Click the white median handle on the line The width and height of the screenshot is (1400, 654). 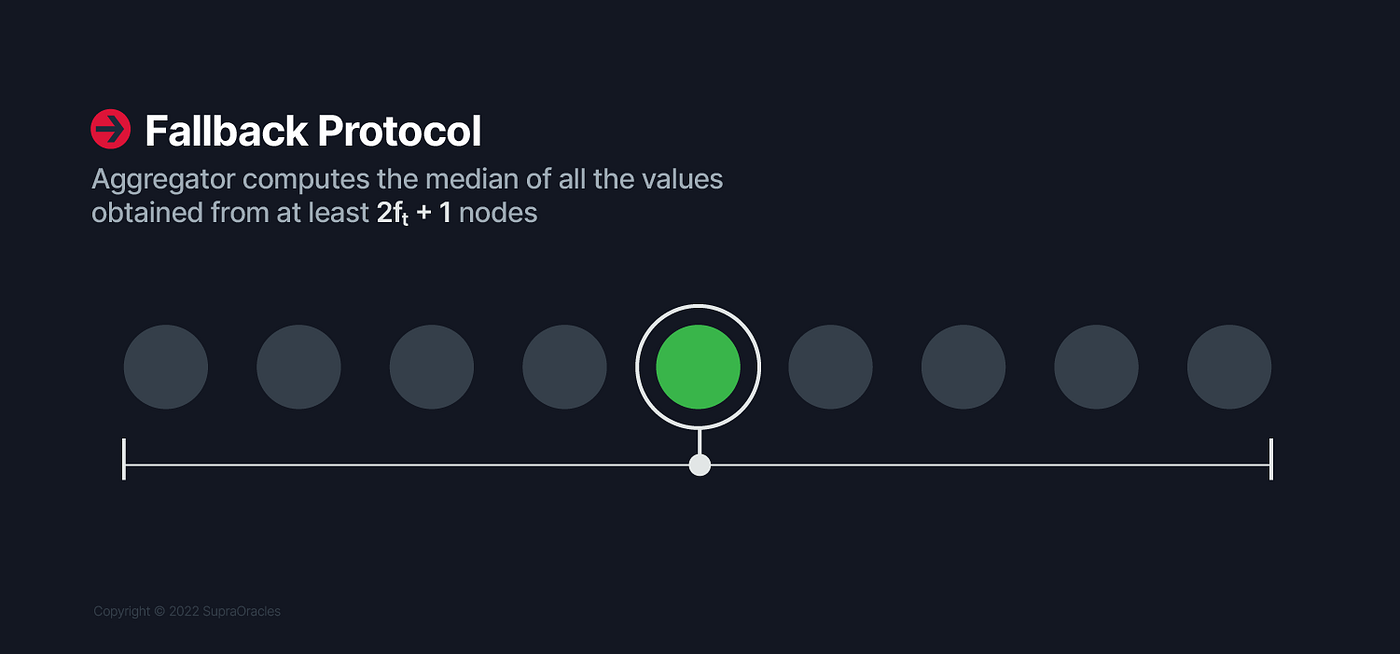[700, 465]
